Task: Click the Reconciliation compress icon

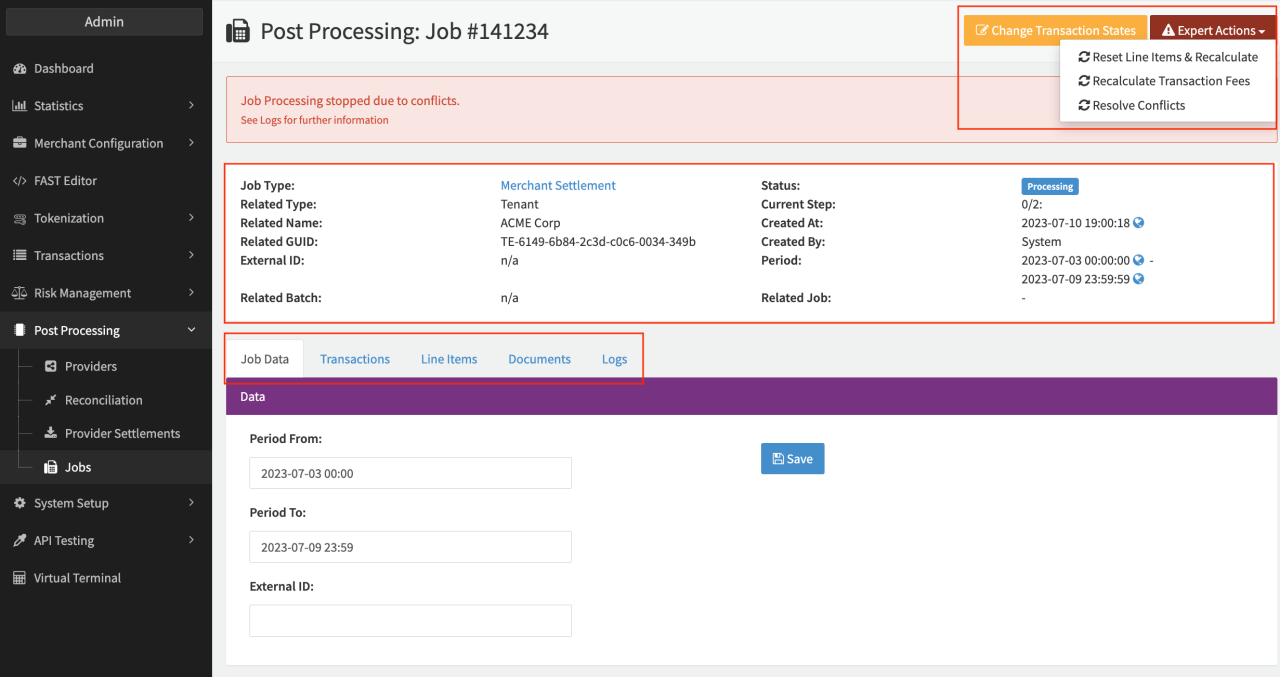Action: (51, 400)
